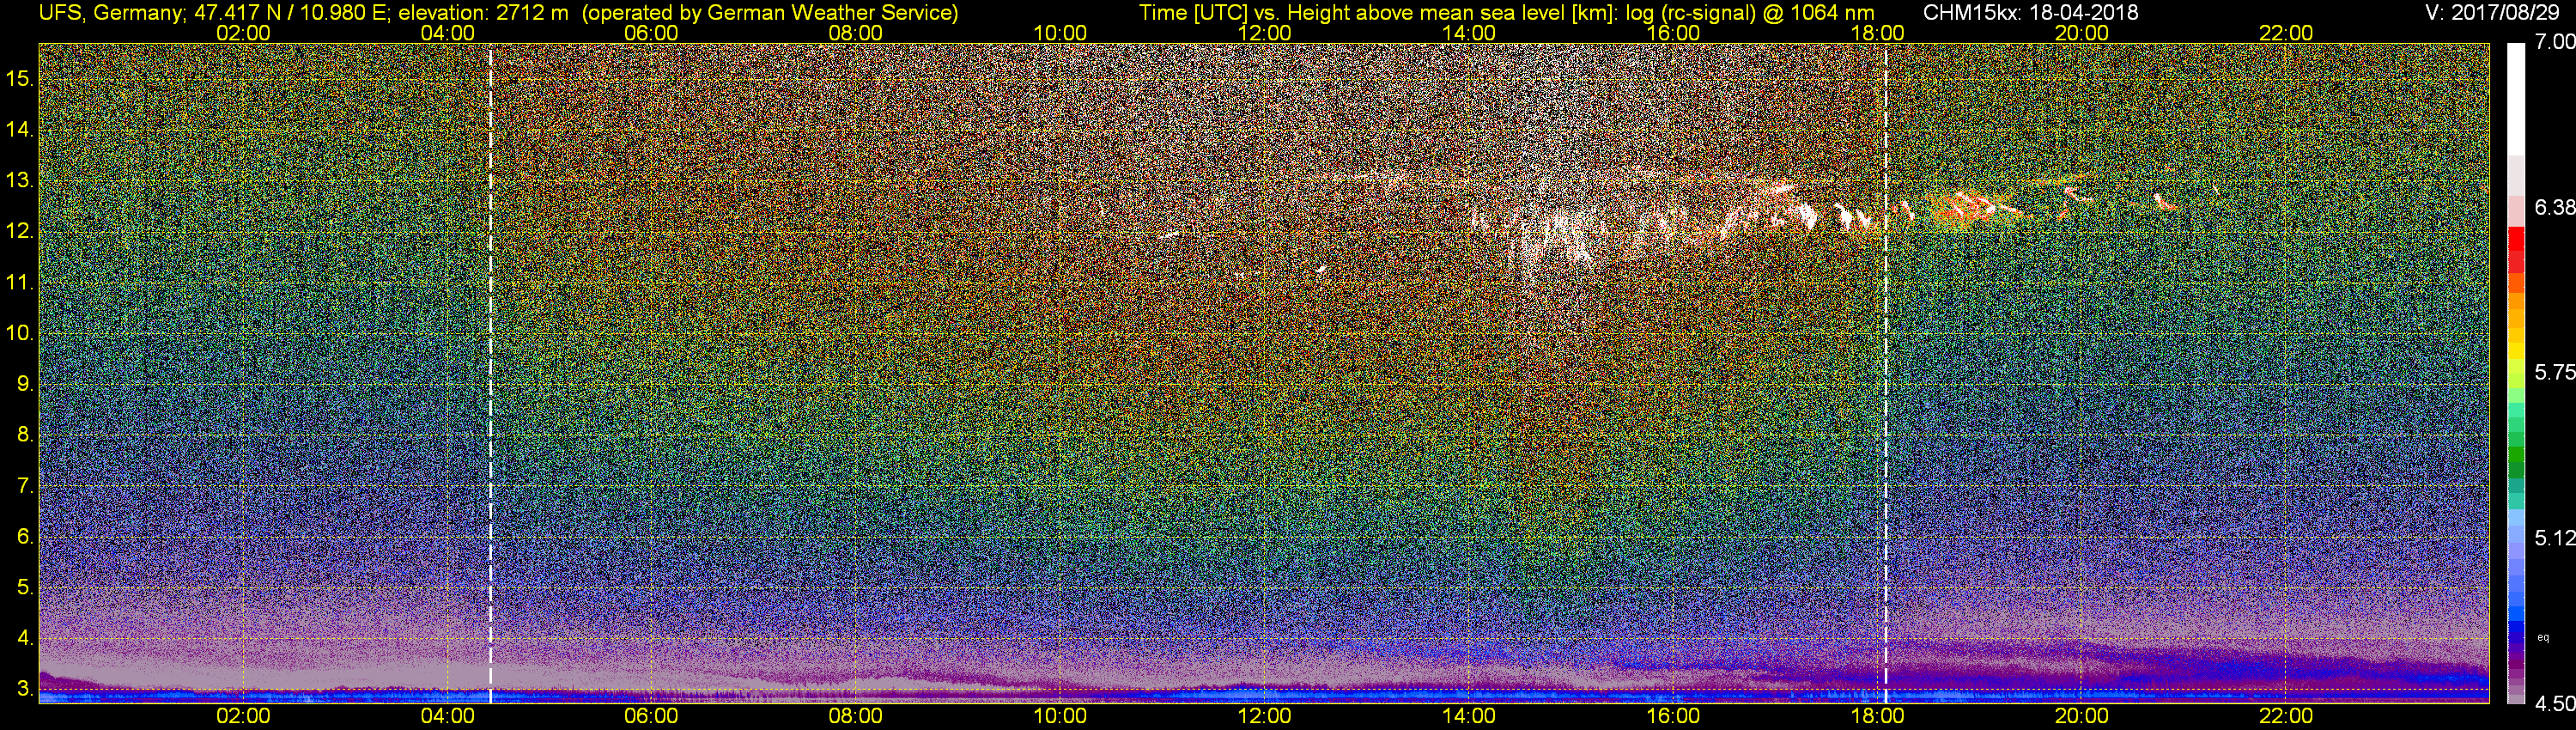
Task: Click the 6. km height axis label
Action: point(25,537)
